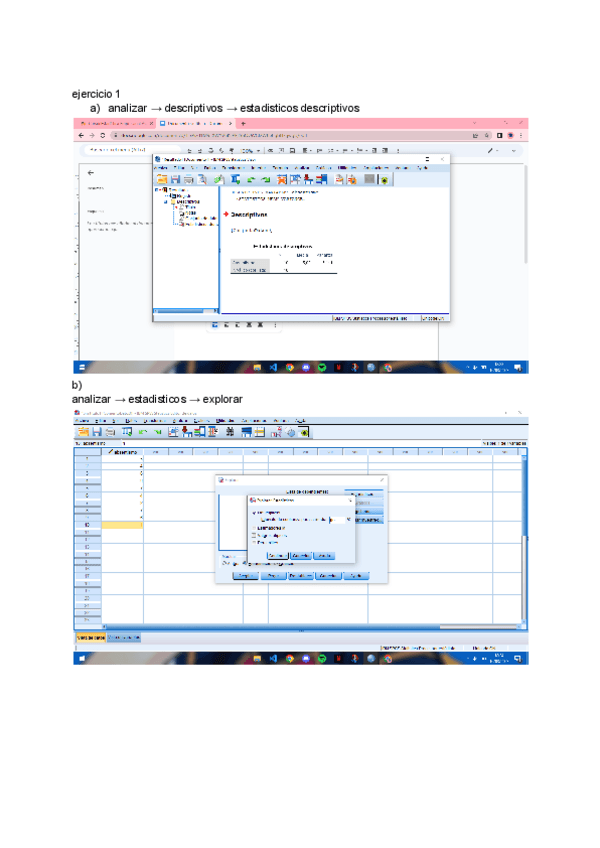Undo green arrow in output viewer toolbar
The image size is (600, 848).
click(x=250, y=180)
